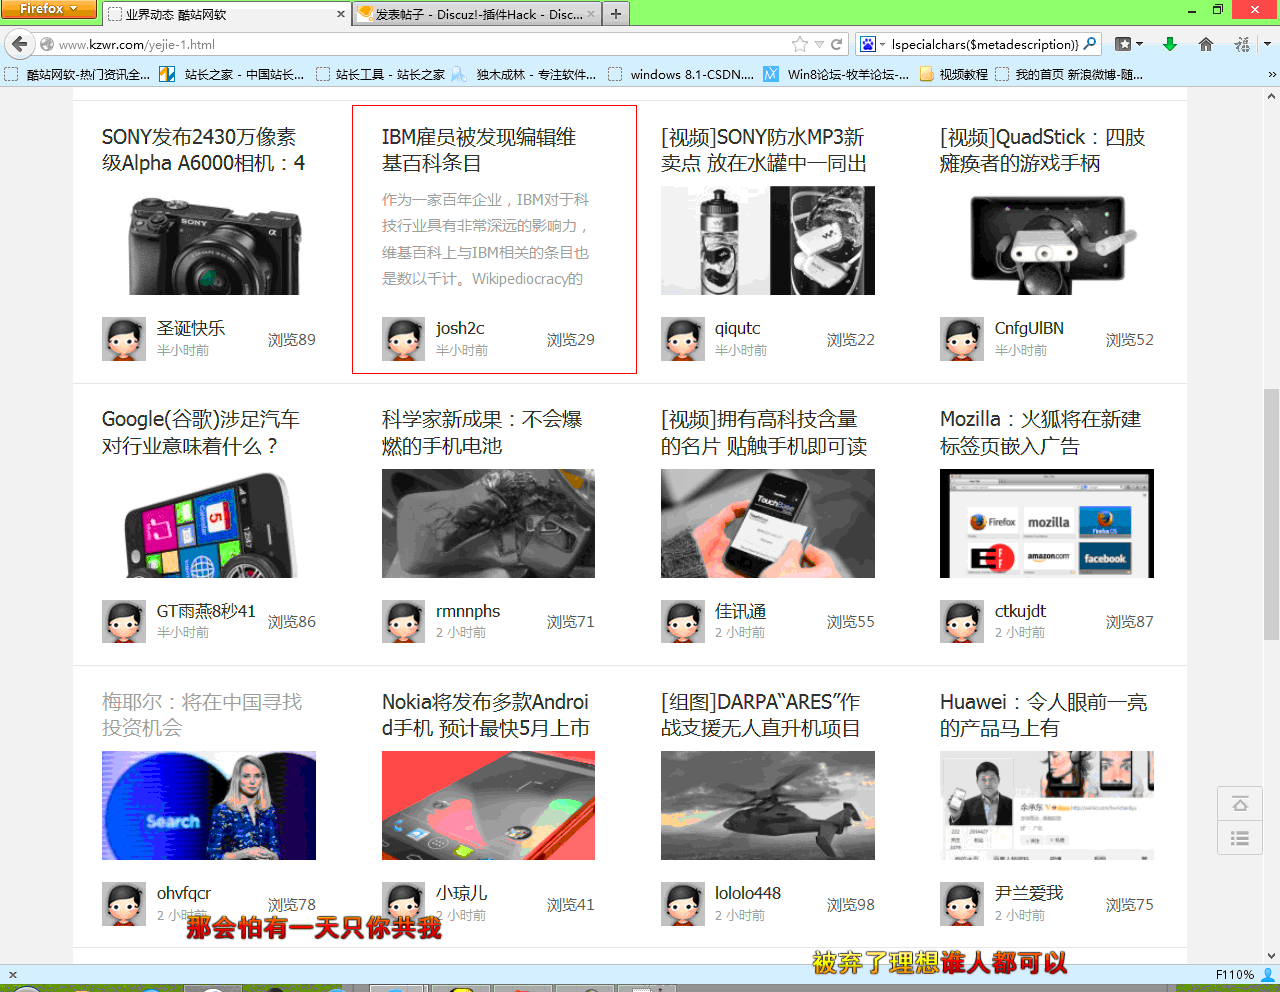
Task: Bookmark this page with the star icon
Action: coord(800,44)
